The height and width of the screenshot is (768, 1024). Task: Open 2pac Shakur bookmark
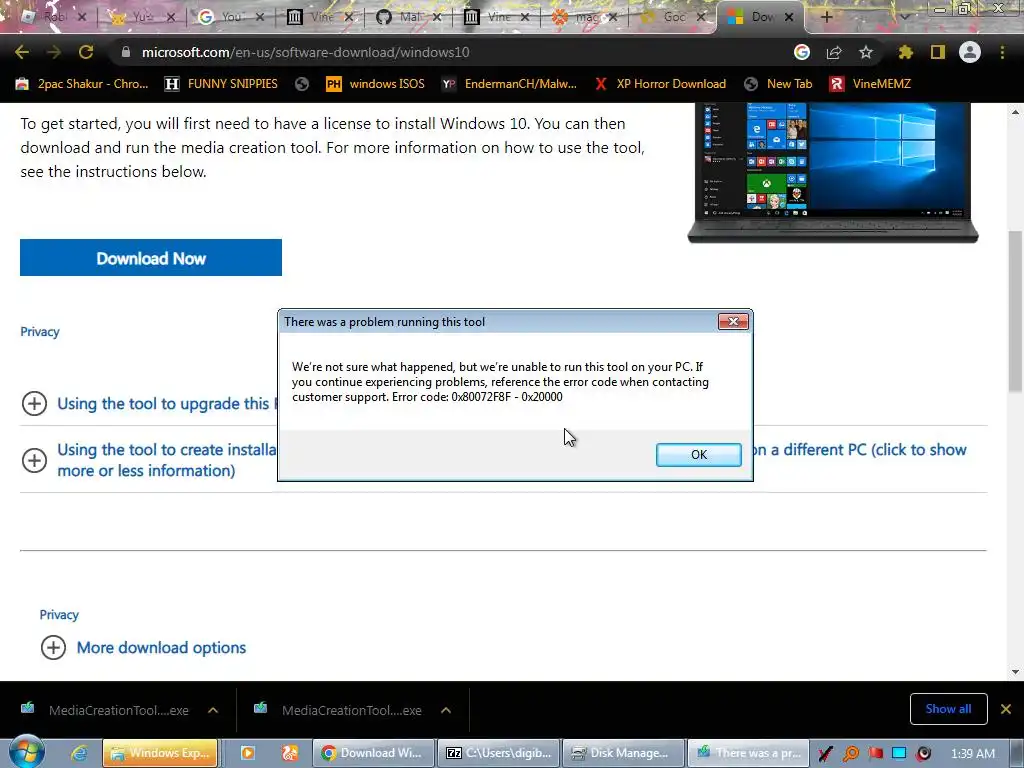pos(82,84)
